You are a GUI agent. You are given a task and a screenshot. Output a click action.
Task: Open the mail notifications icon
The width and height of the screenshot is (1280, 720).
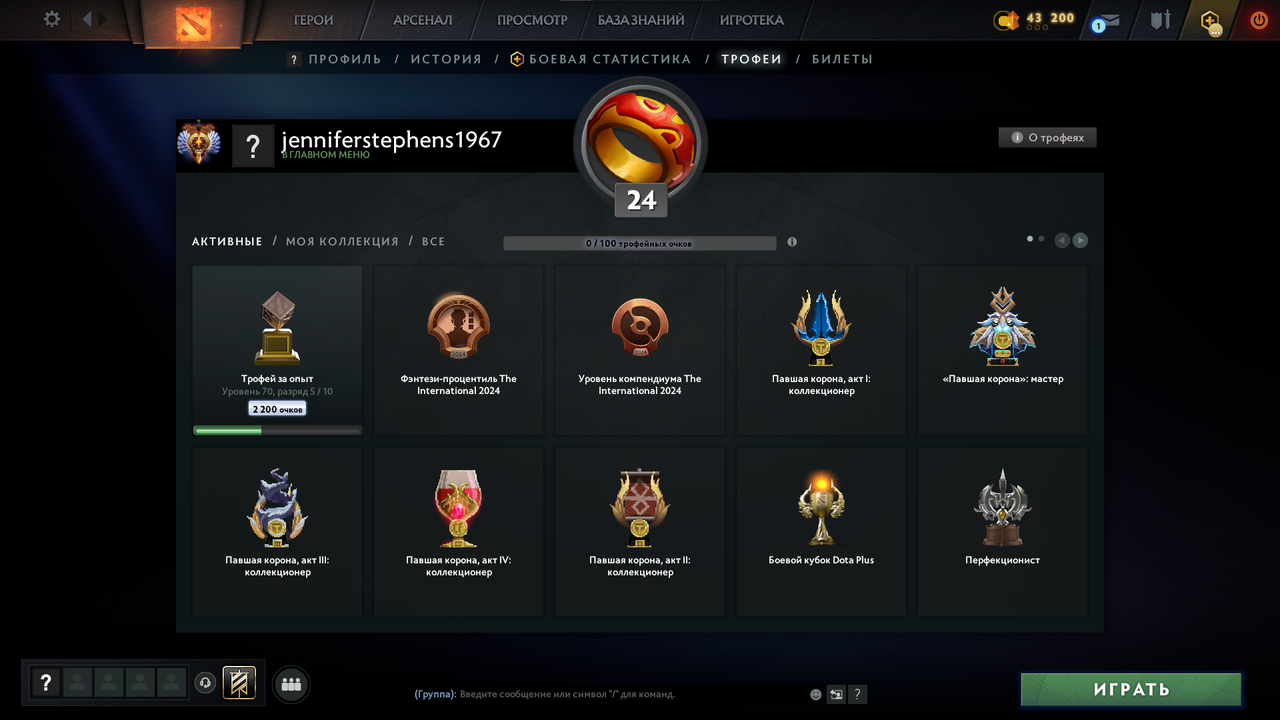click(1106, 20)
